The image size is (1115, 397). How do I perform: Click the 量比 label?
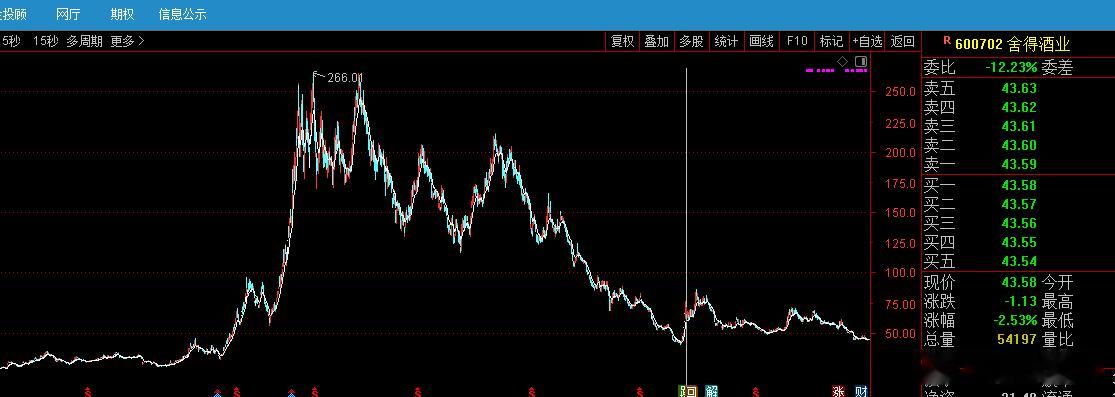[1057, 339]
